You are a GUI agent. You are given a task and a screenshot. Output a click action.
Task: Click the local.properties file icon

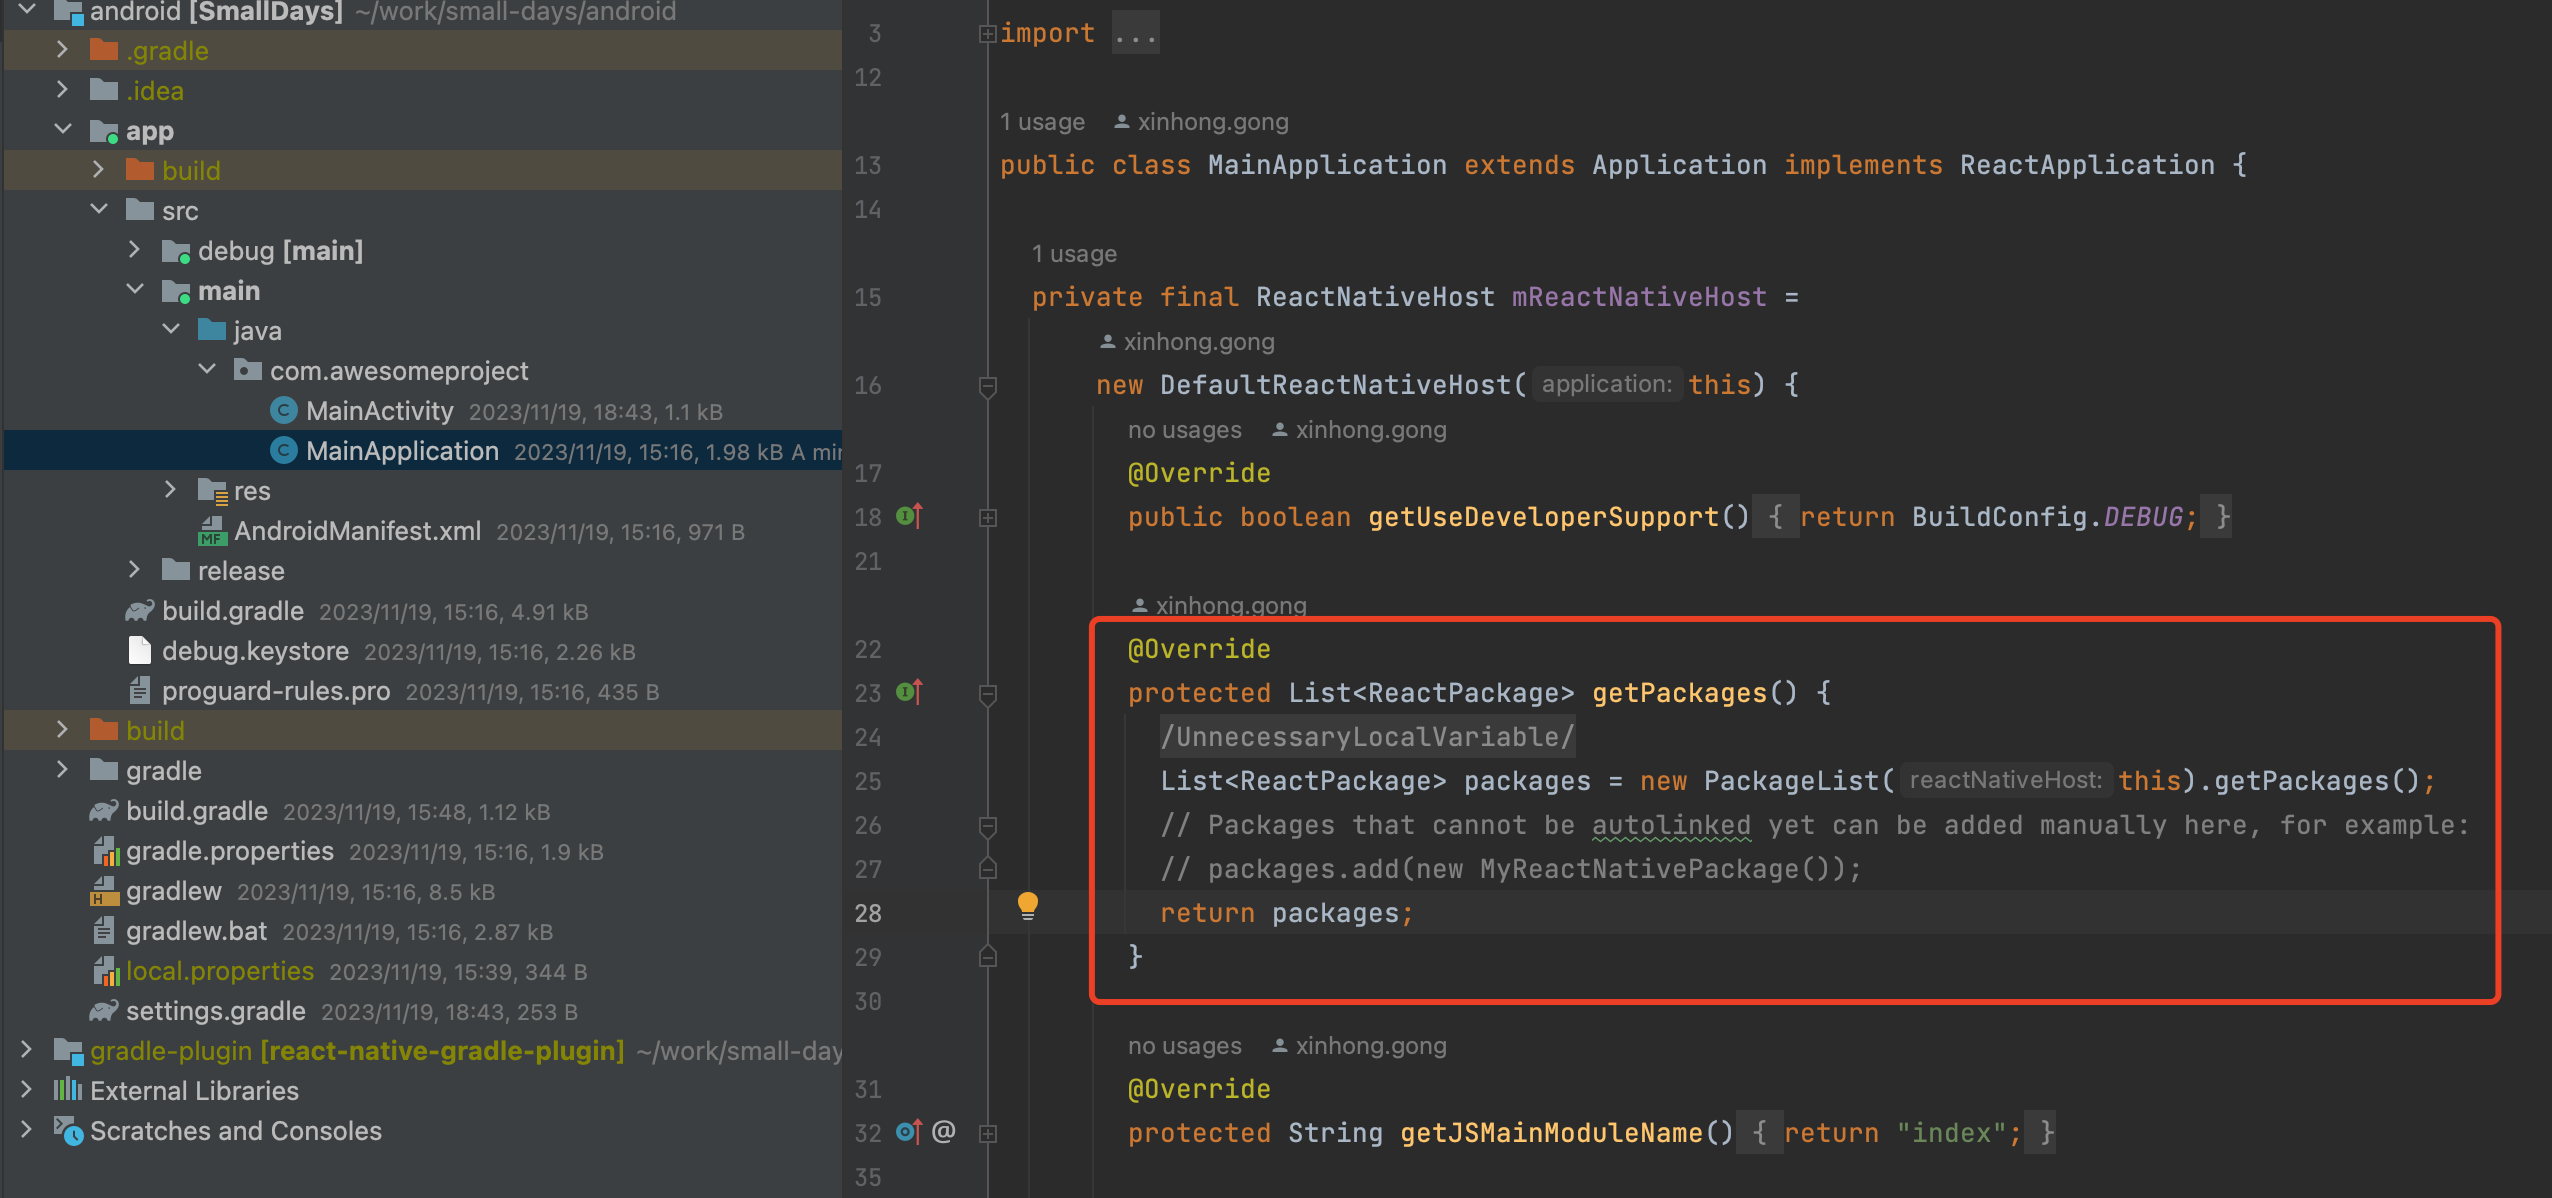105,971
